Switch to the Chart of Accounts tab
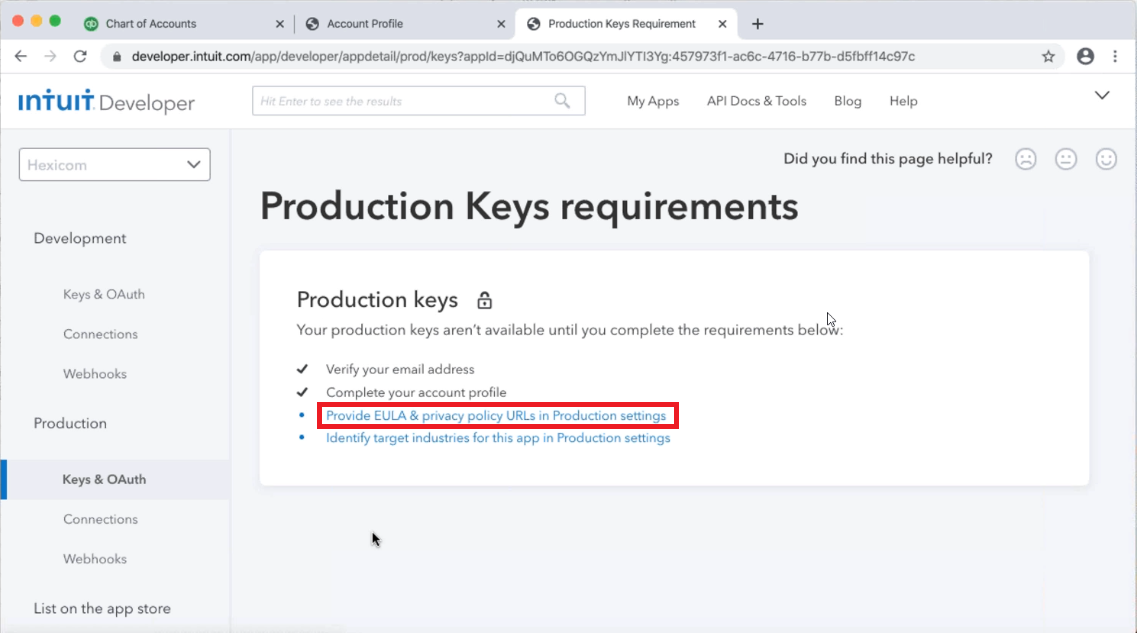The width and height of the screenshot is (1137, 633). 151,24
